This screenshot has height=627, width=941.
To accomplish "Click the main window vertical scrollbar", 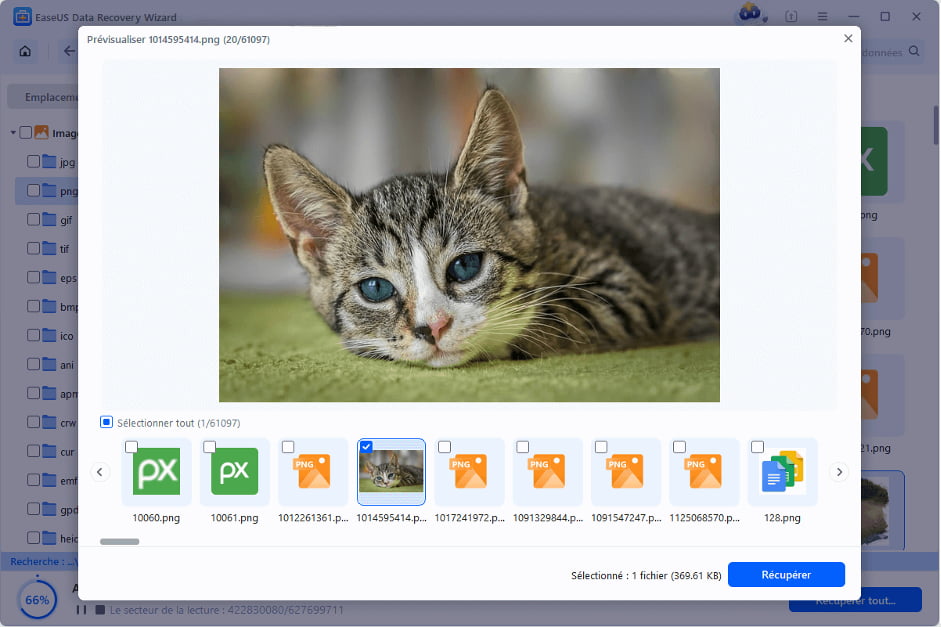I will [936, 125].
